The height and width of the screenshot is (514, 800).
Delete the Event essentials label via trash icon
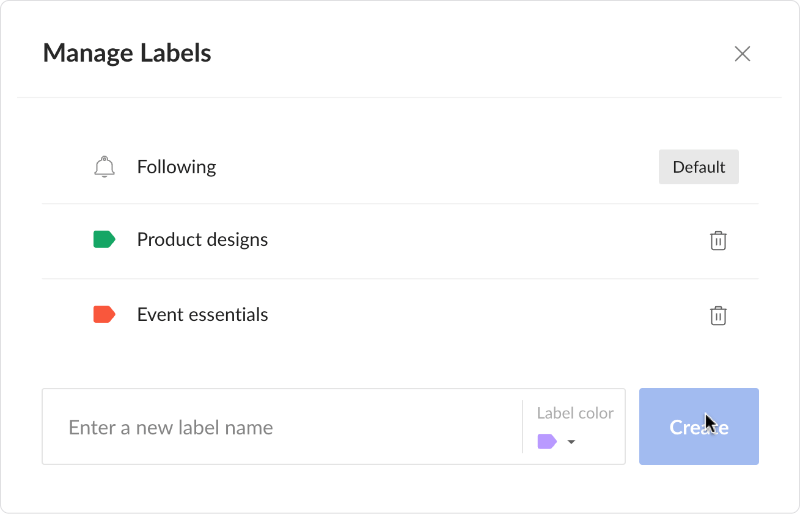coord(718,315)
